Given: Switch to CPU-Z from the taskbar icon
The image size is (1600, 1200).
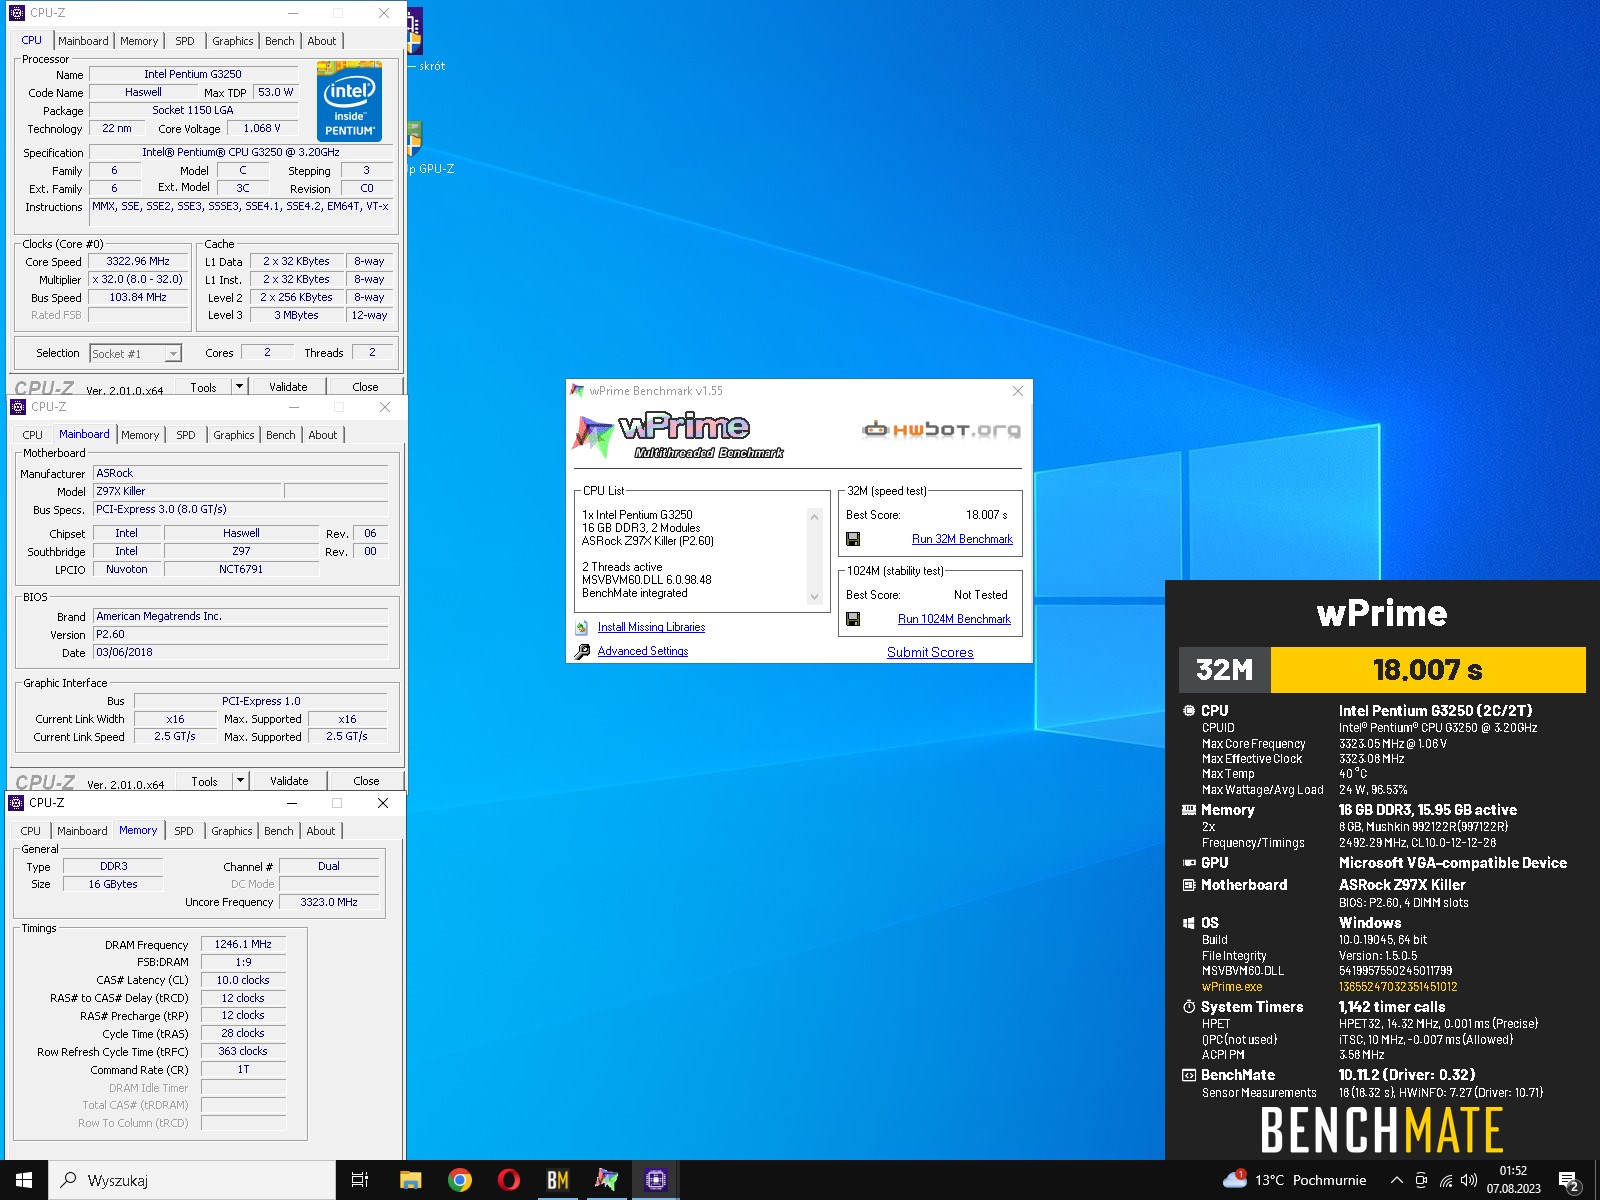Looking at the screenshot, I should tap(655, 1180).
